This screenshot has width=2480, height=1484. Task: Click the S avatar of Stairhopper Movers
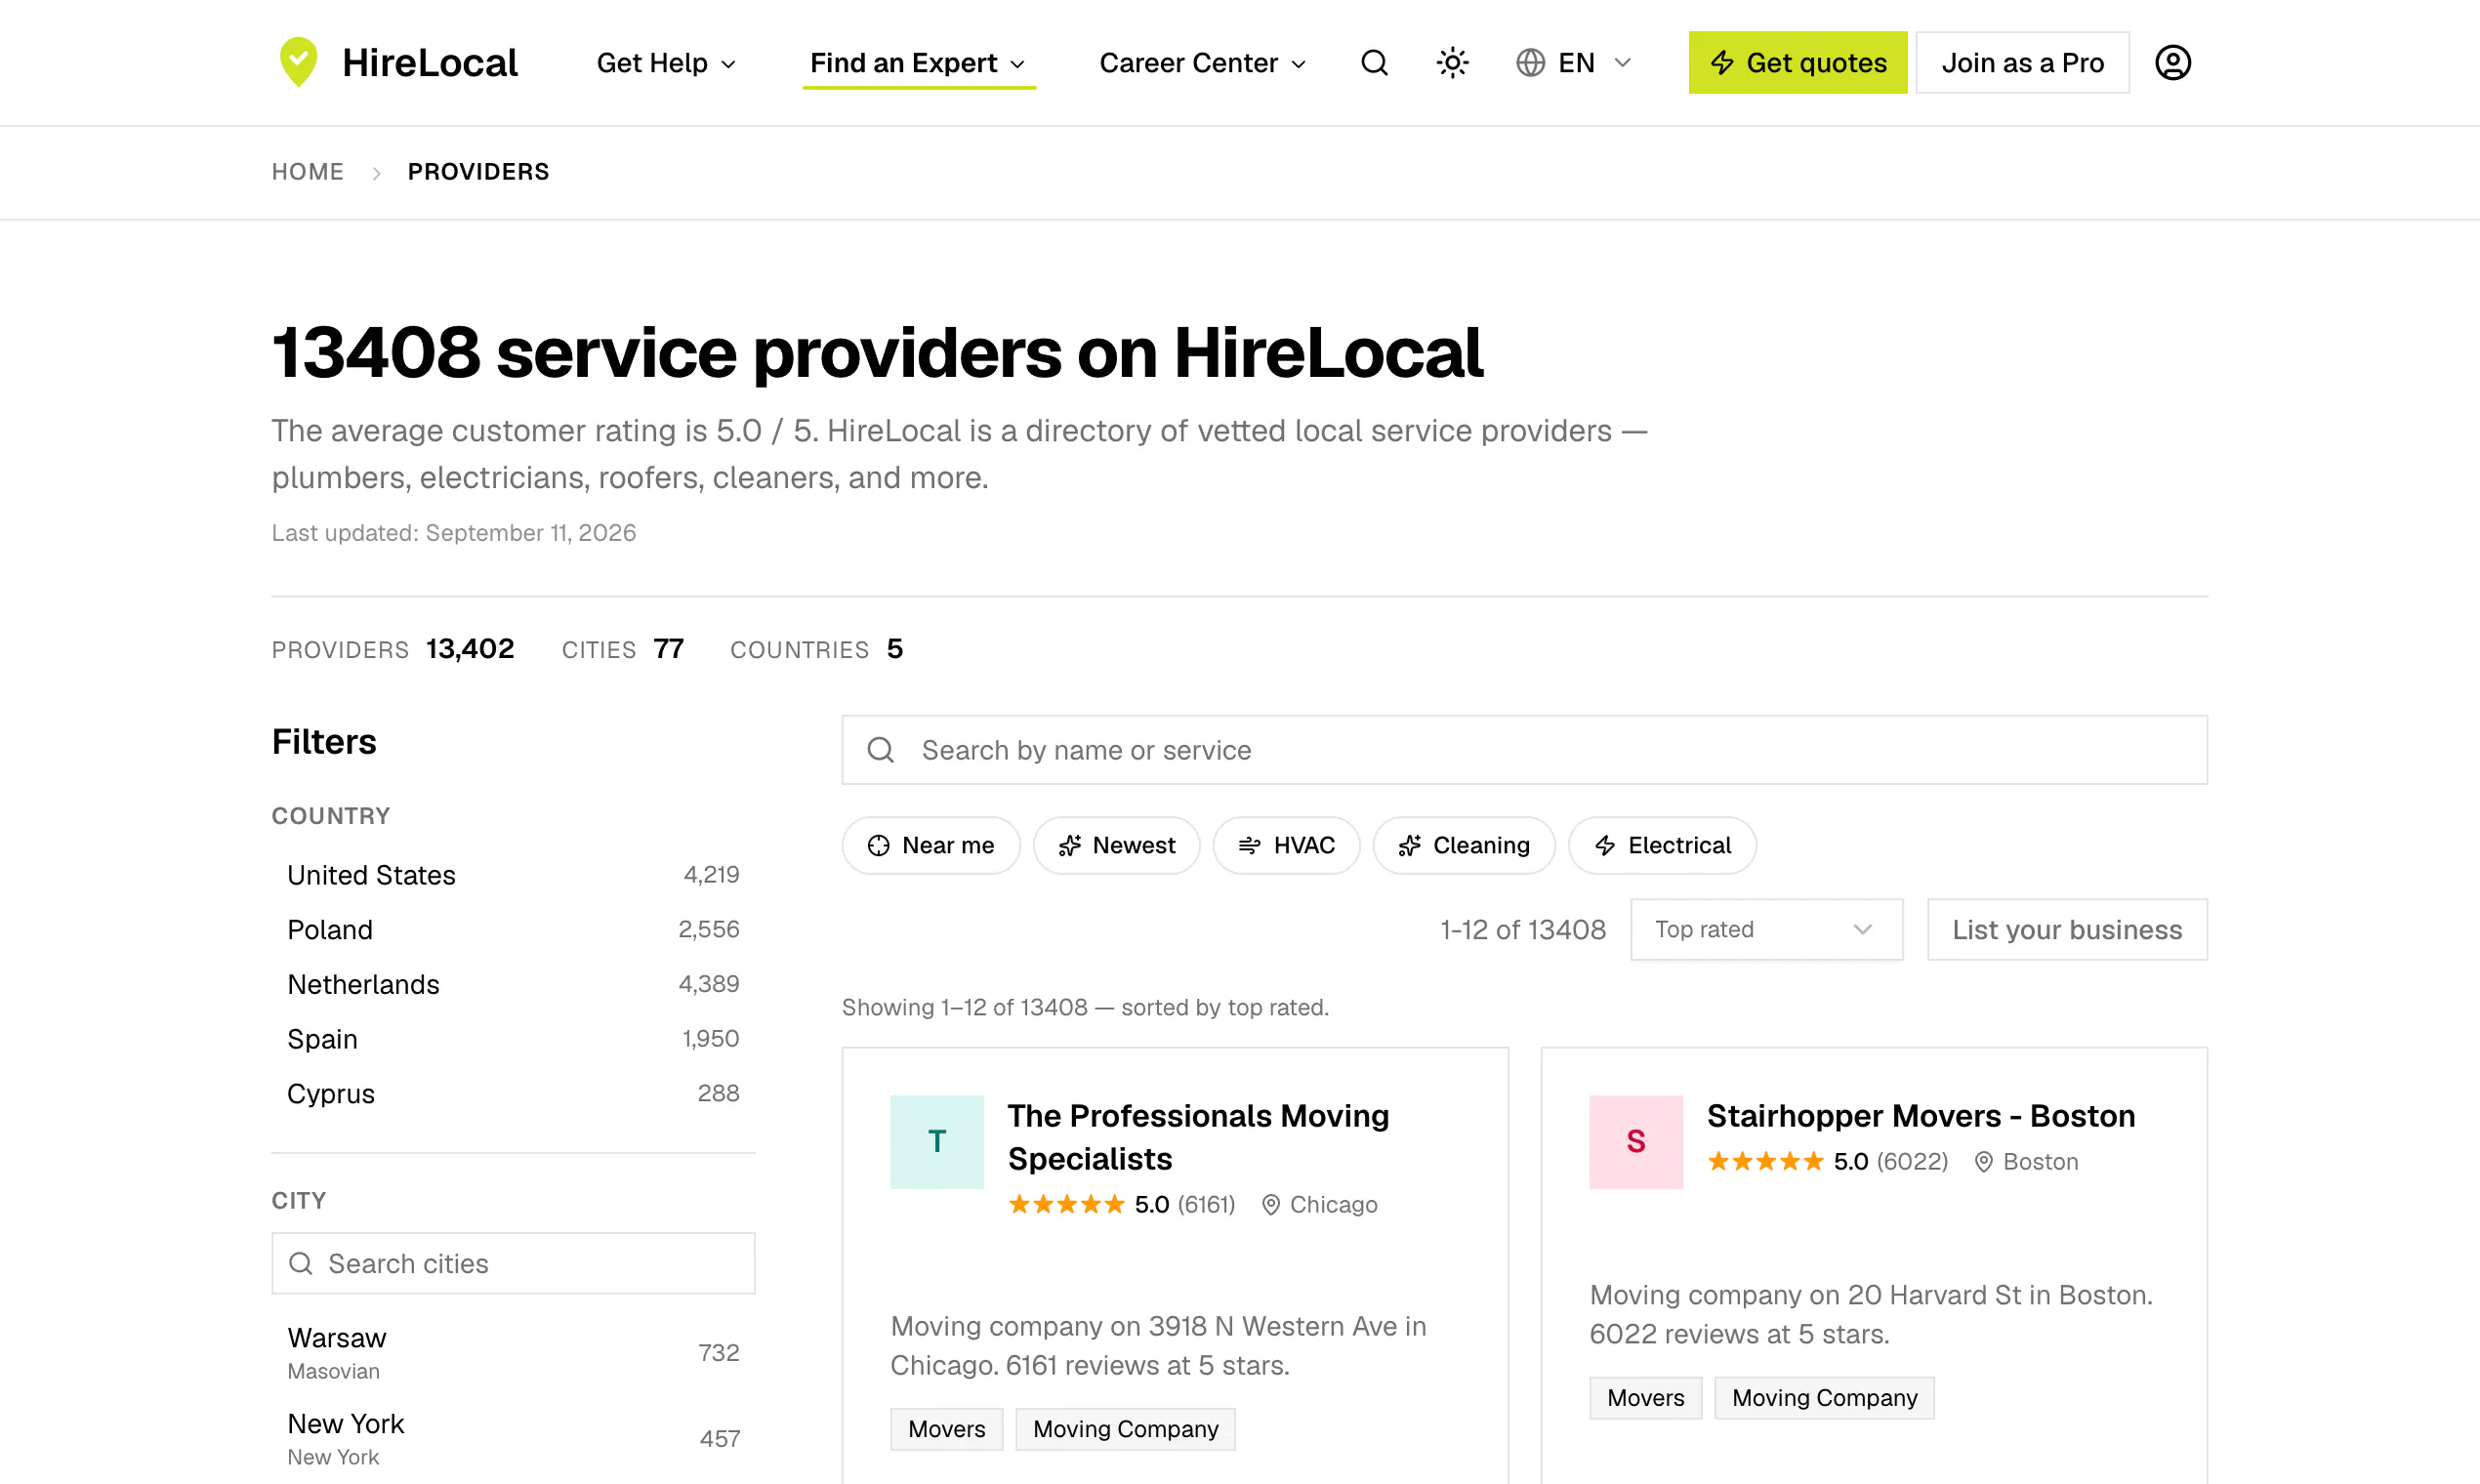(1636, 1141)
